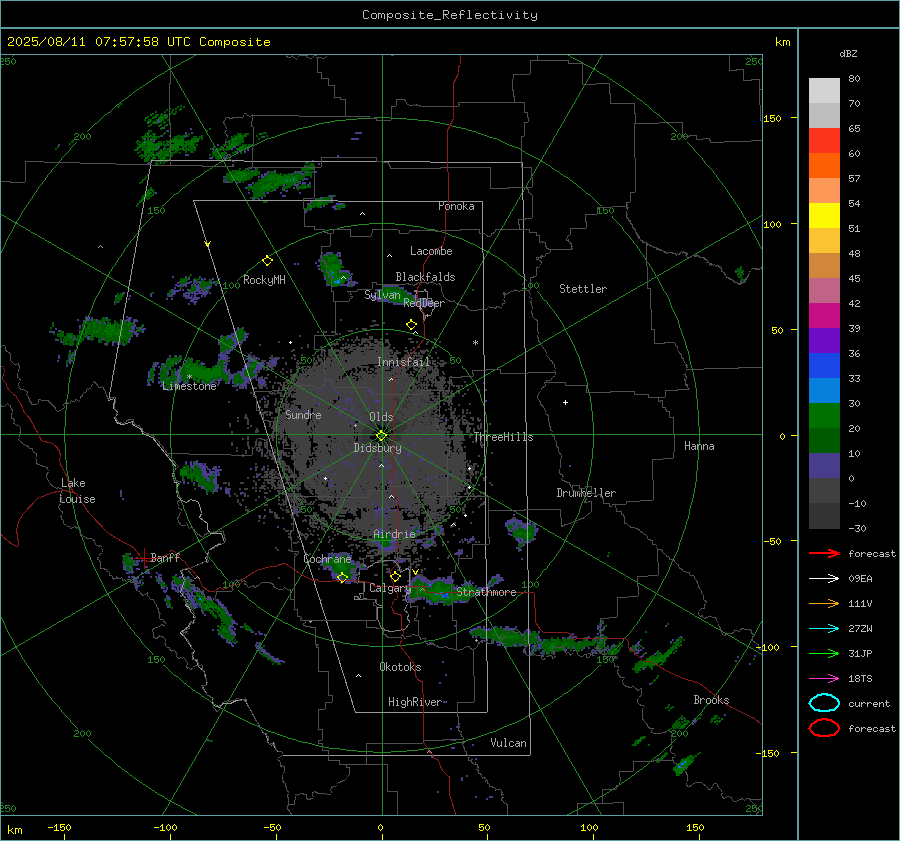Click the -30 value in dBZ scale
Image resolution: width=900 pixels, height=841 pixels.
pos(857,528)
